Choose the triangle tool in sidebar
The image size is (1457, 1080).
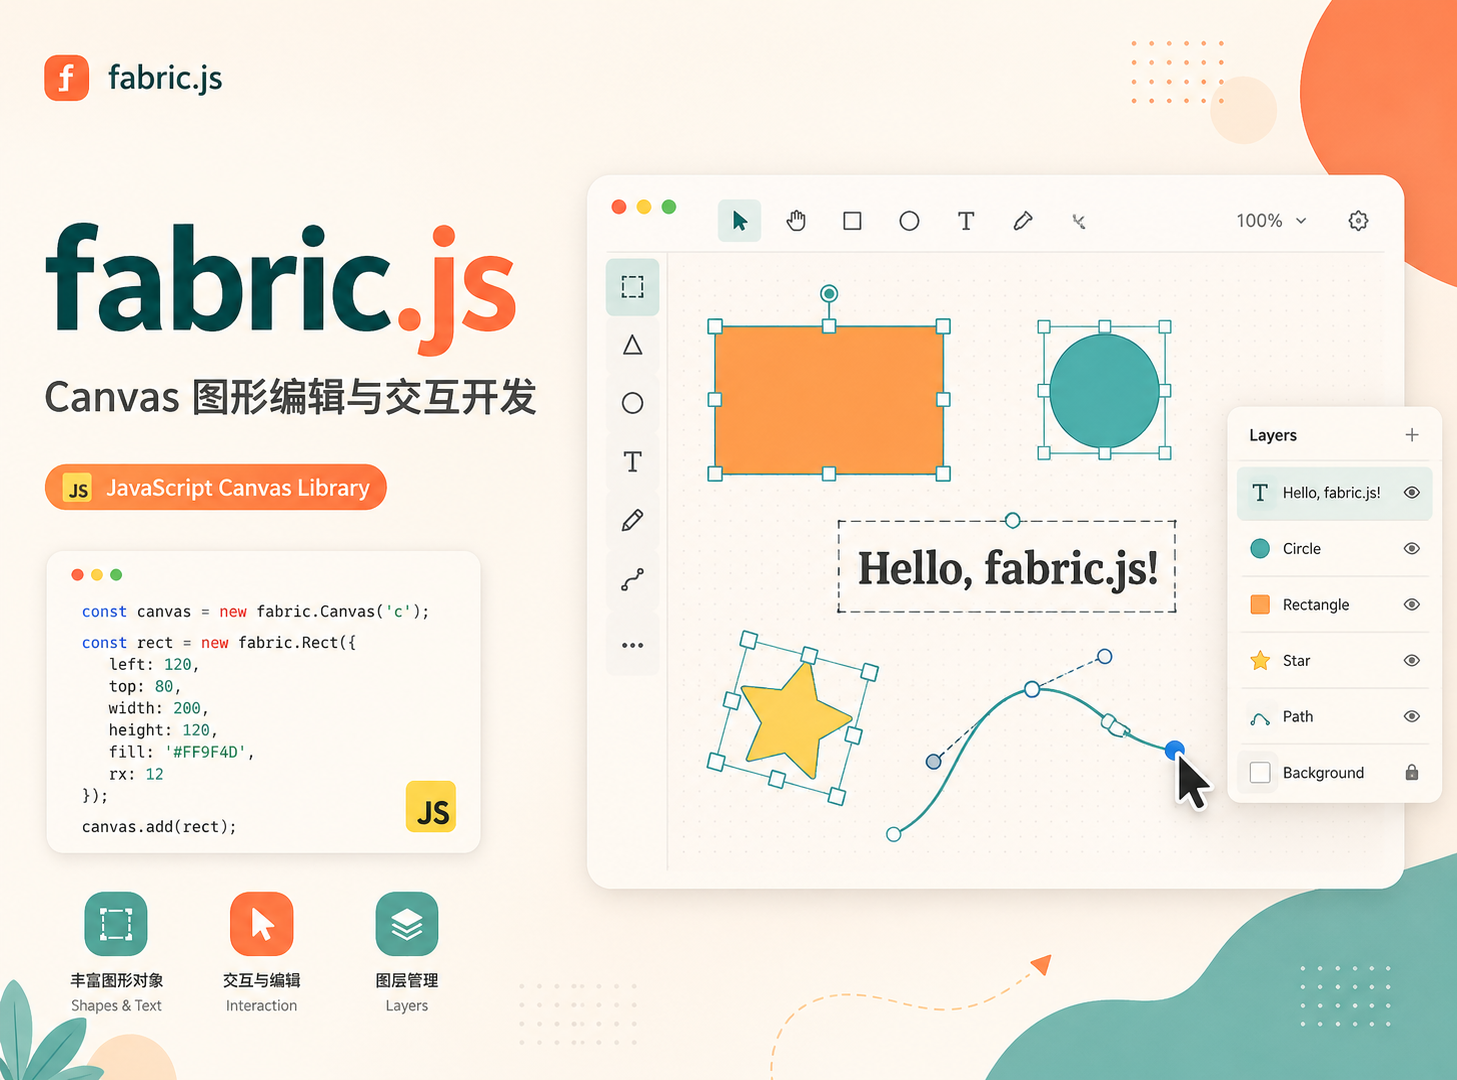tap(632, 345)
